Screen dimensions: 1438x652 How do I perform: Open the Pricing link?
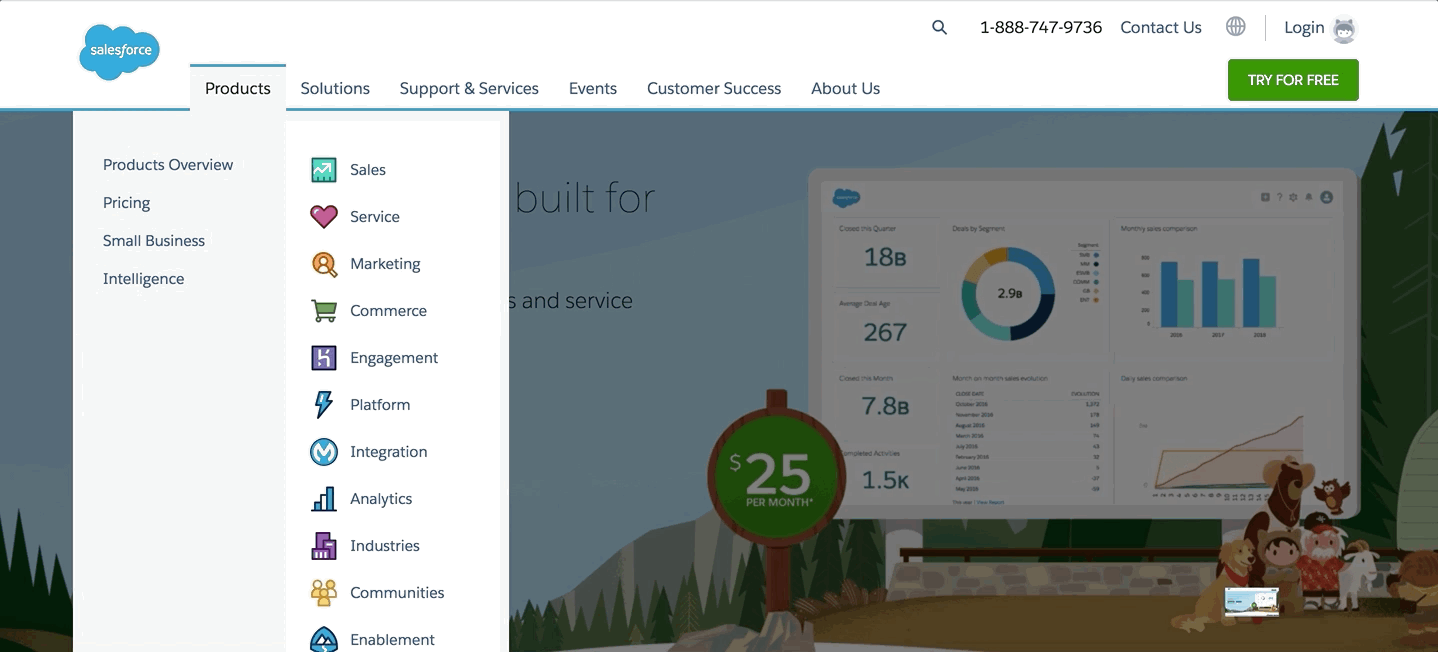(x=127, y=203)
